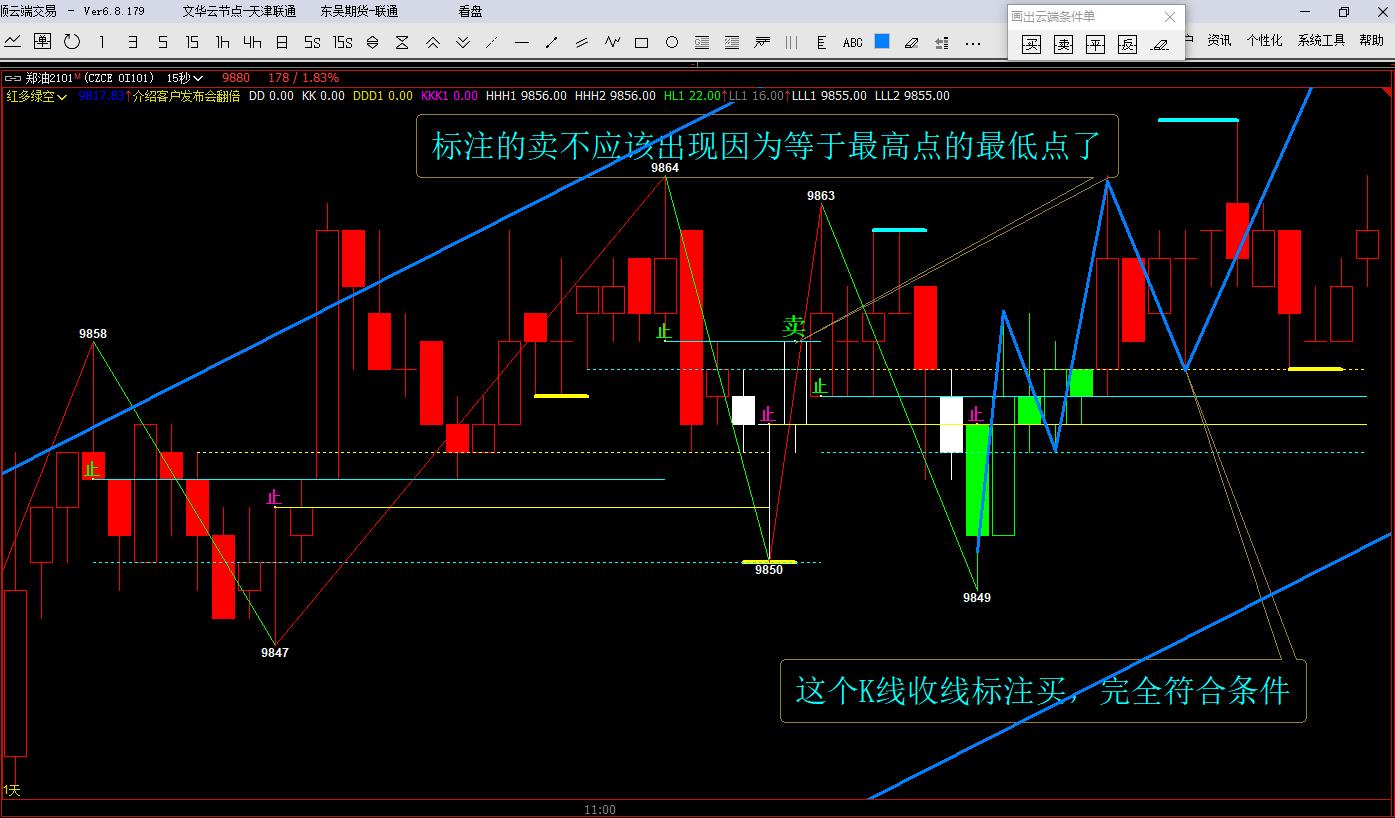
Task: Click the 卖 (sell) condition order button
Action: [x=1064, y=44]
